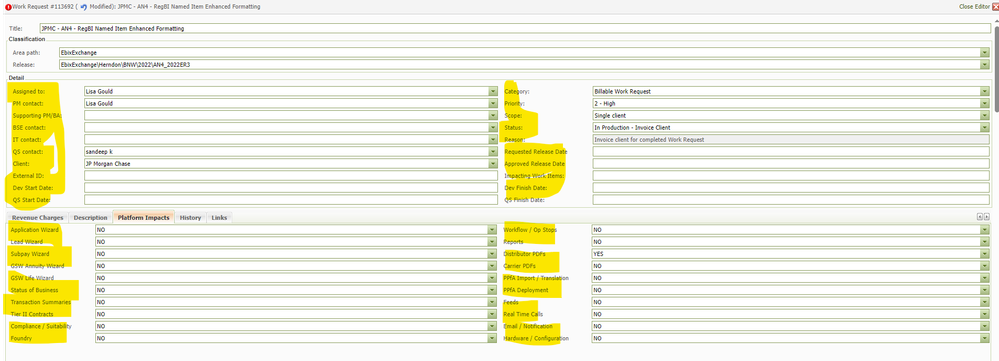Open the Release dropdown arrow
The width and height of the screenshot is (999, 361).
[x=985, y=64]
